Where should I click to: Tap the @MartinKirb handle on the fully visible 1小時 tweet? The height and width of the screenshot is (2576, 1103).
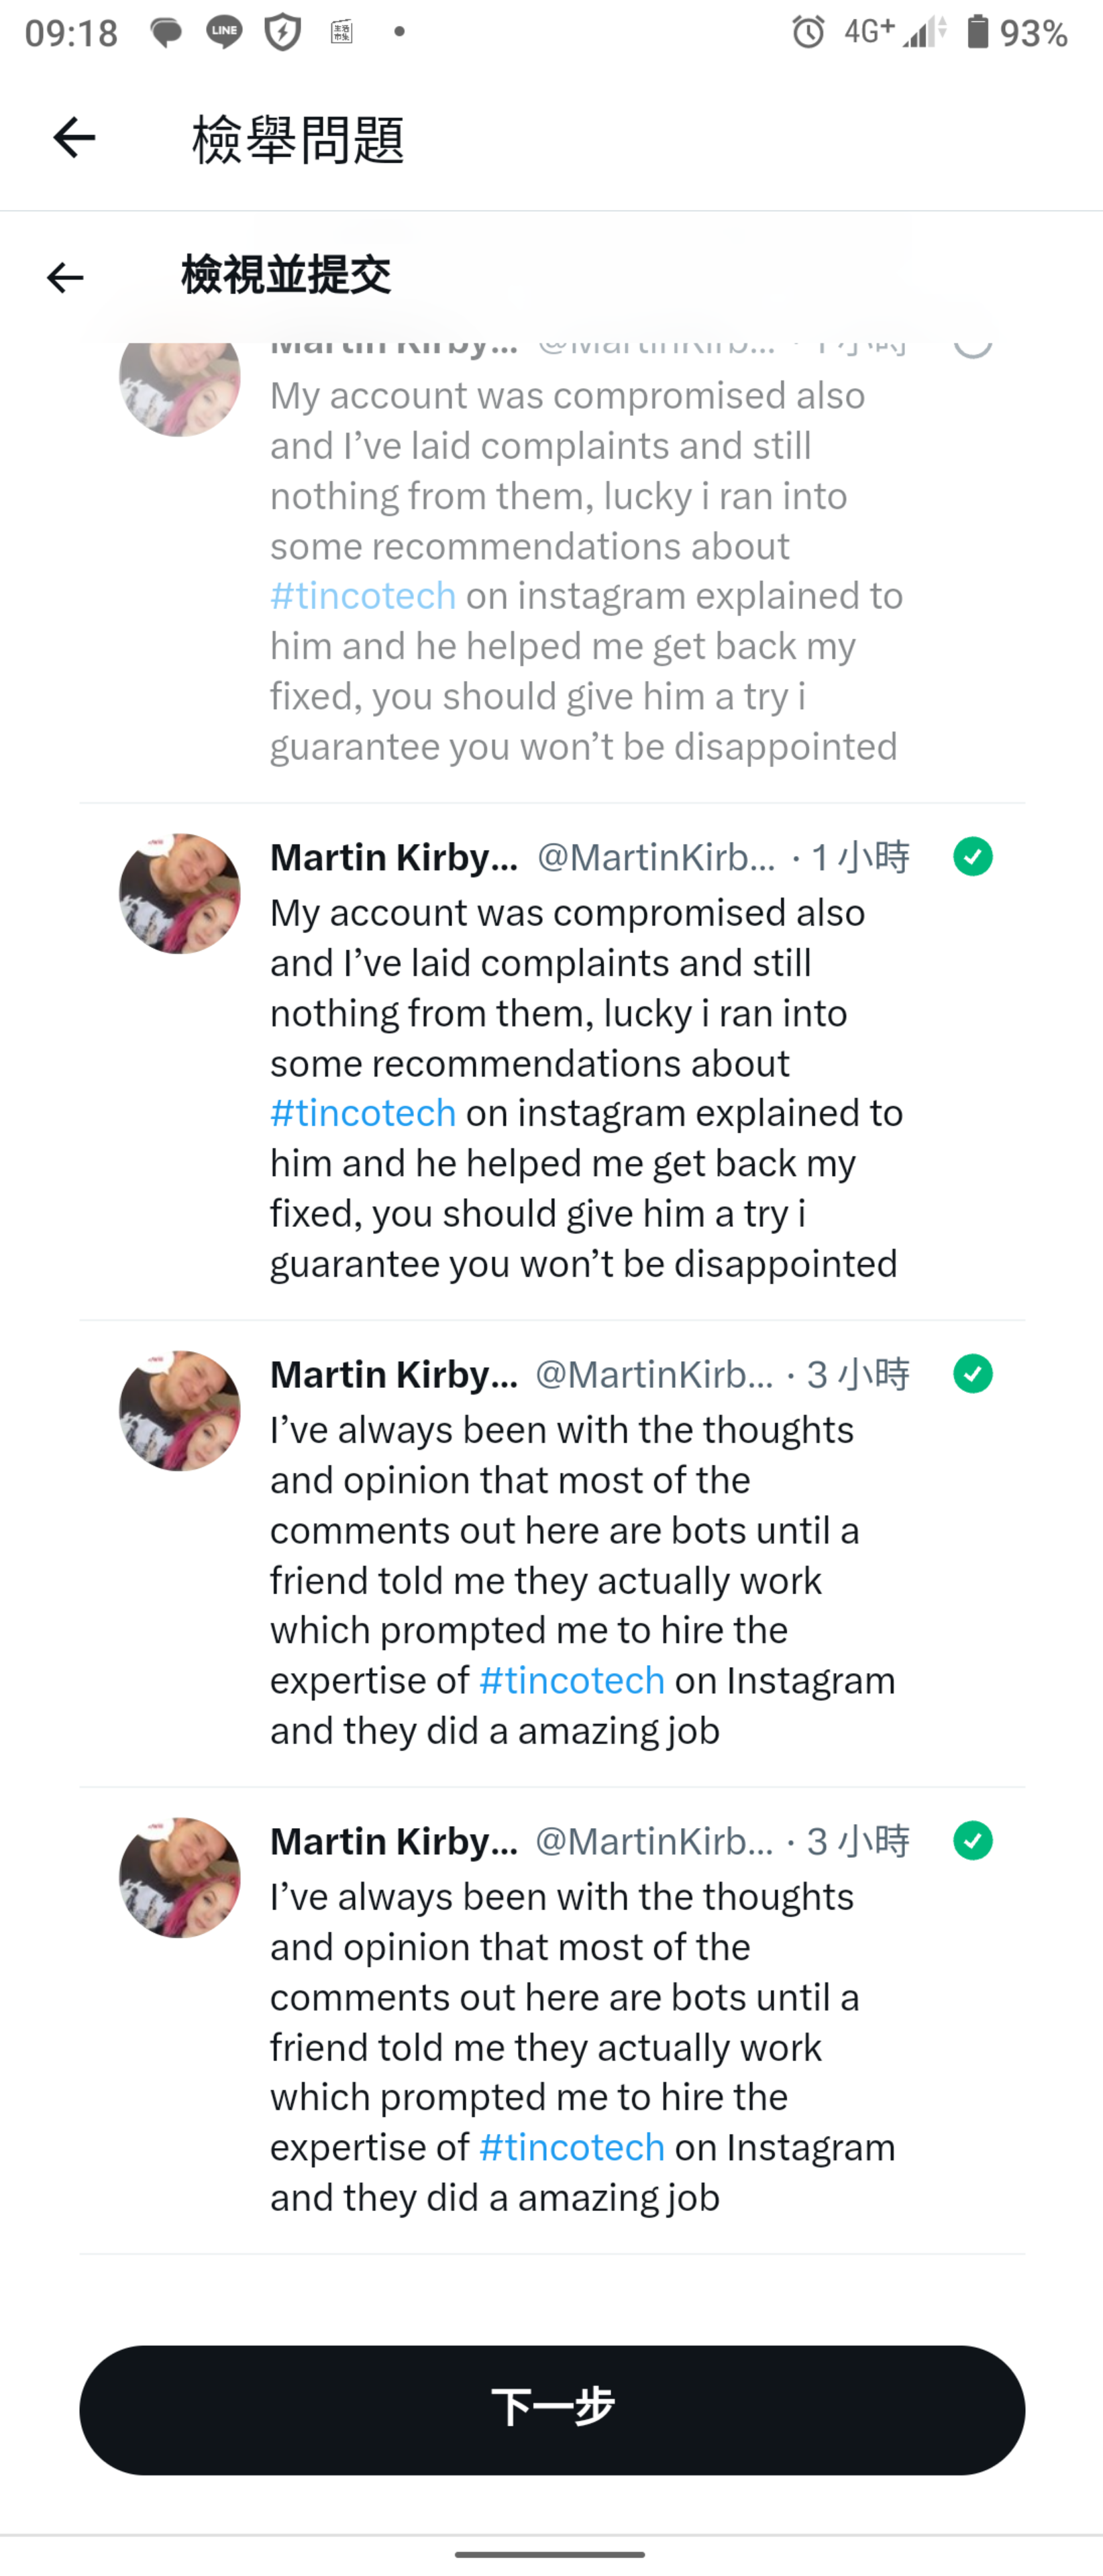click(x=656, y=857)
